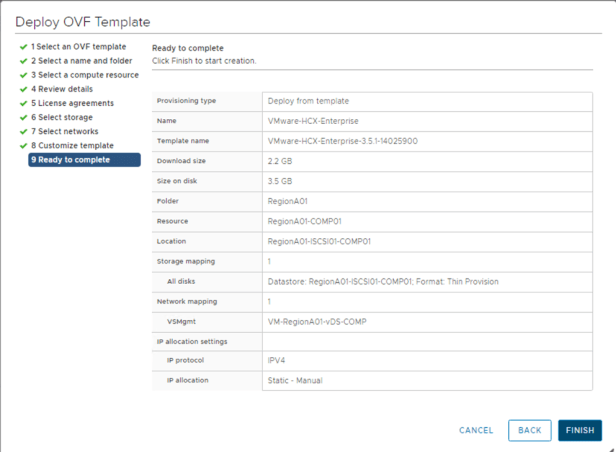Click the green checkmark beside License agreements
Screen dimensions: 616x452
23,103
